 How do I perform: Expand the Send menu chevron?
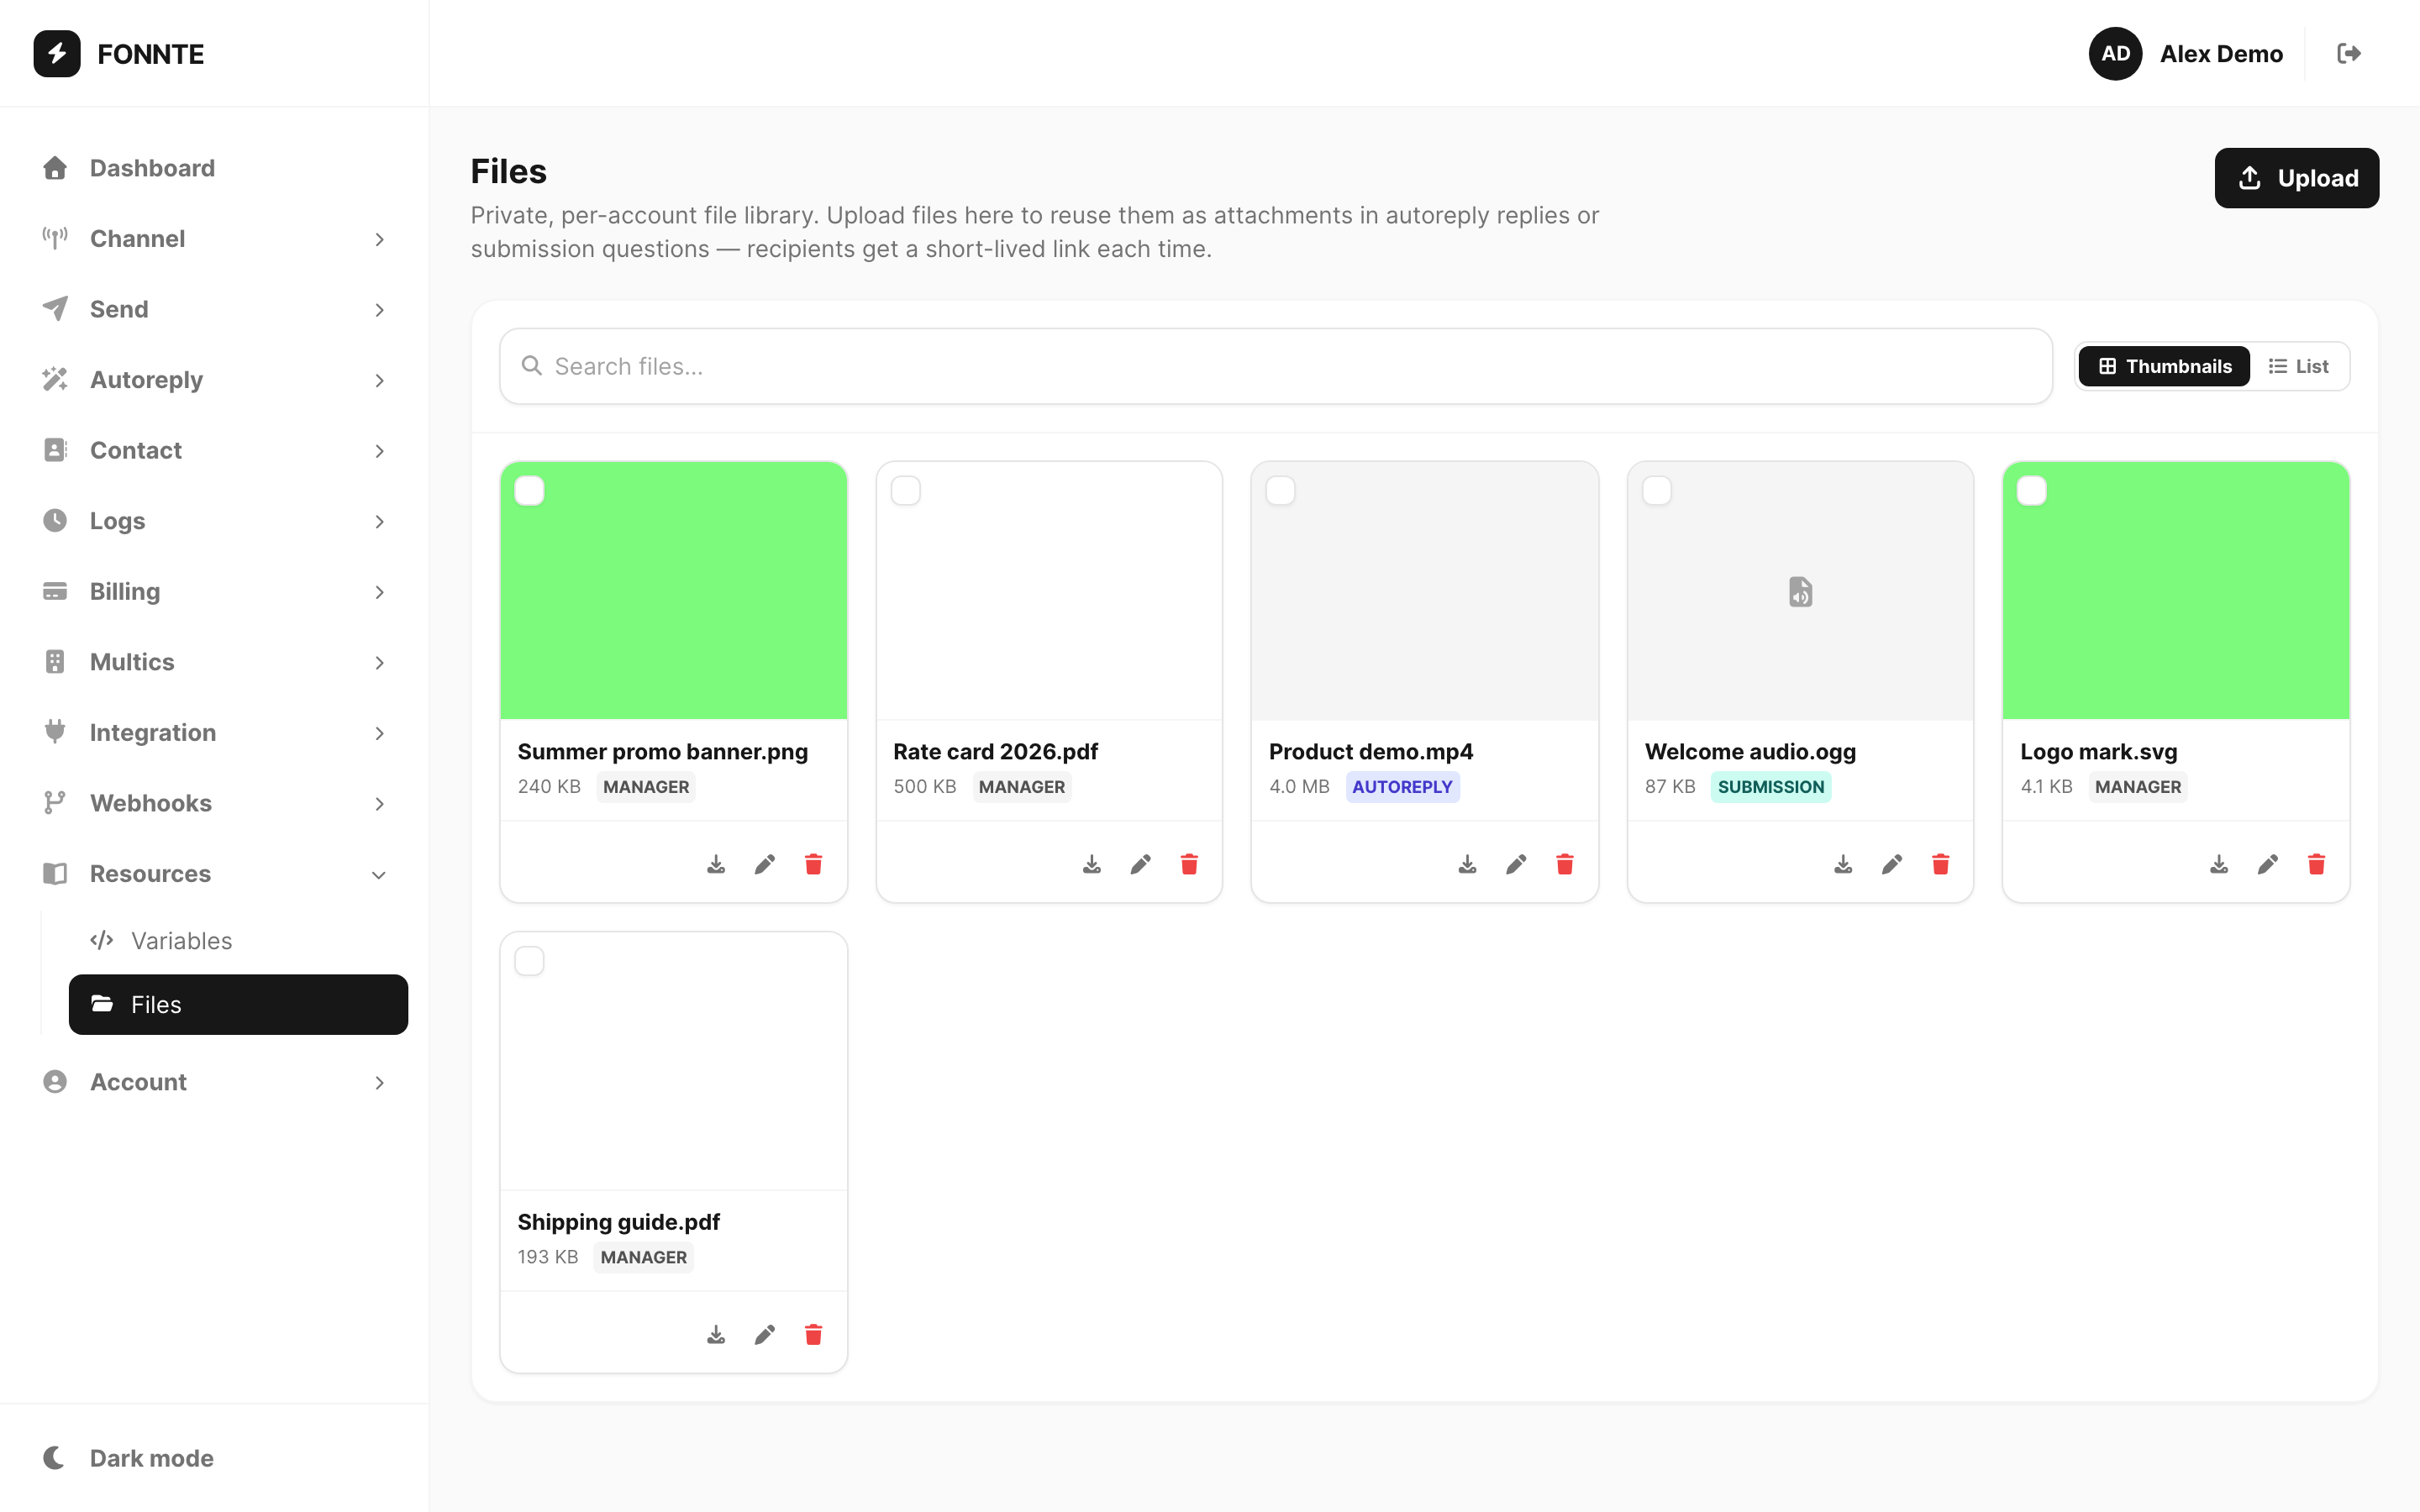[x=379, y=310]
